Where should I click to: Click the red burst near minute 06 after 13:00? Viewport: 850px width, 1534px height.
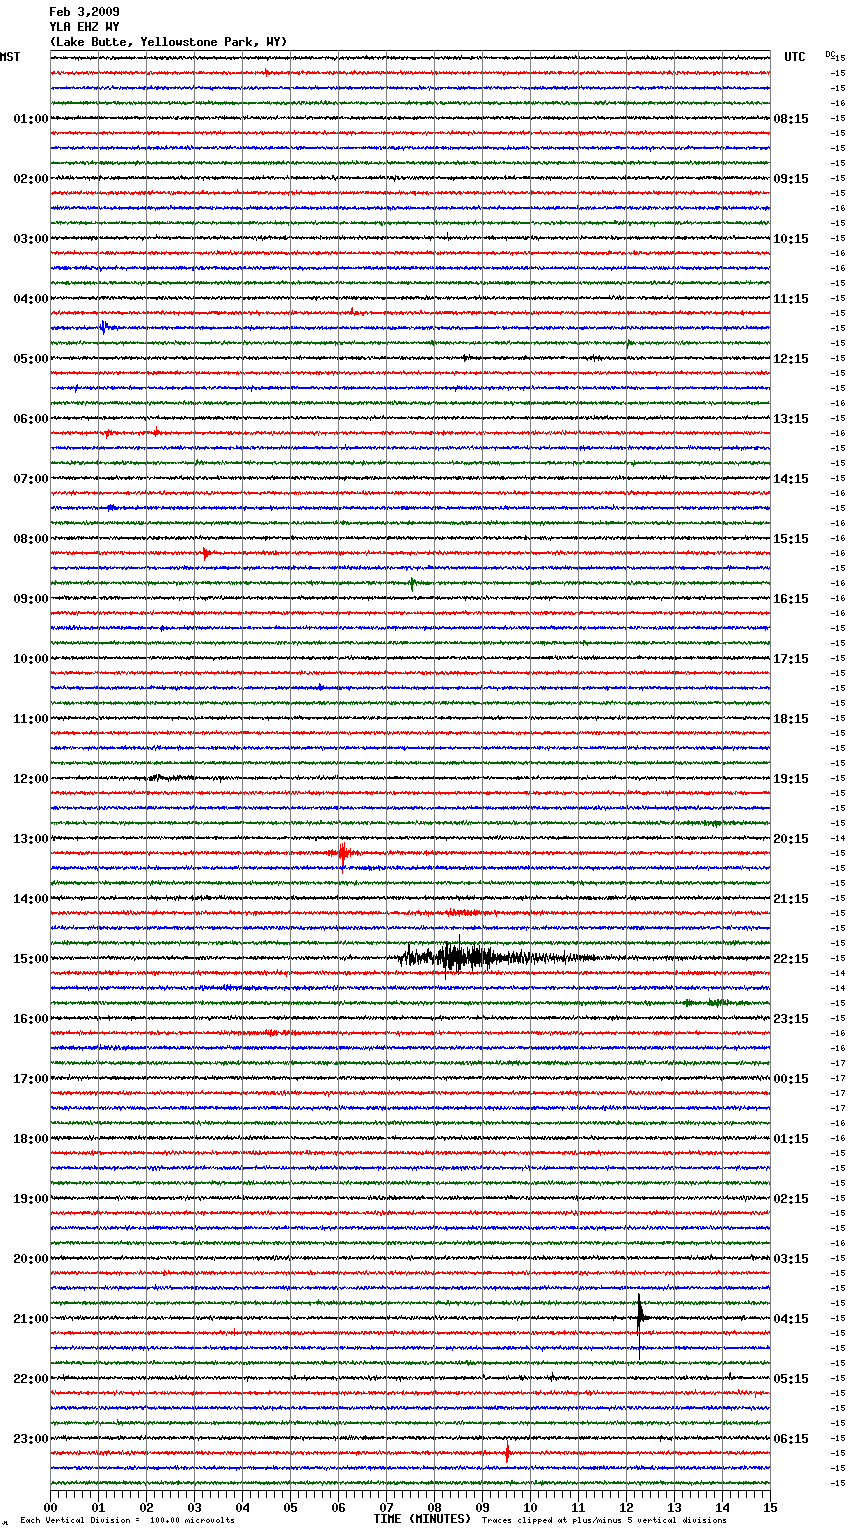(x=343, y=854)
